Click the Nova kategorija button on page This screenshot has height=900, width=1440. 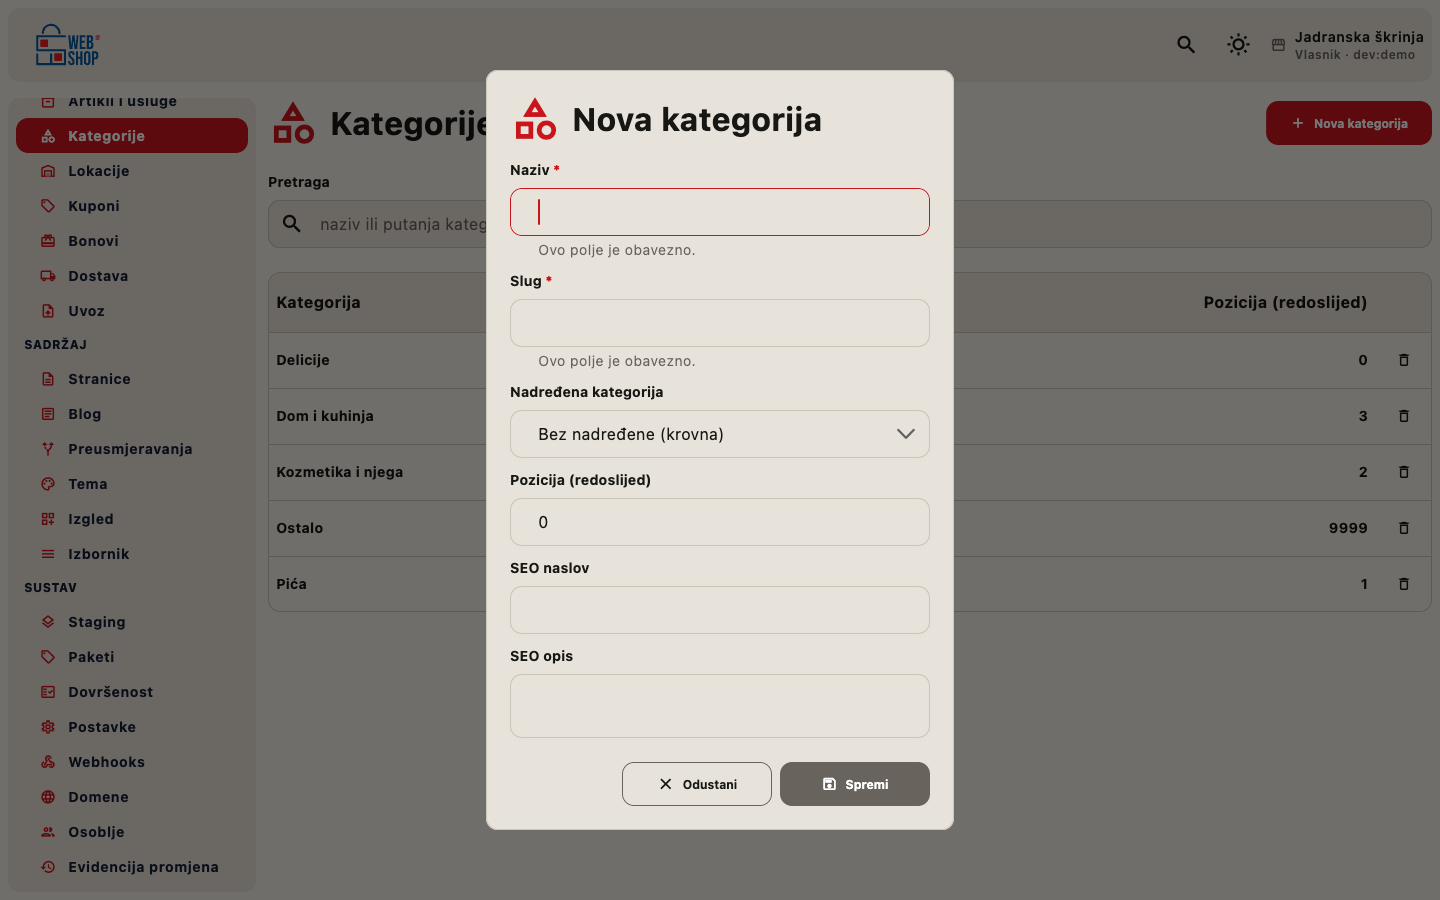pyautogui.click(x=1349, y=123)
